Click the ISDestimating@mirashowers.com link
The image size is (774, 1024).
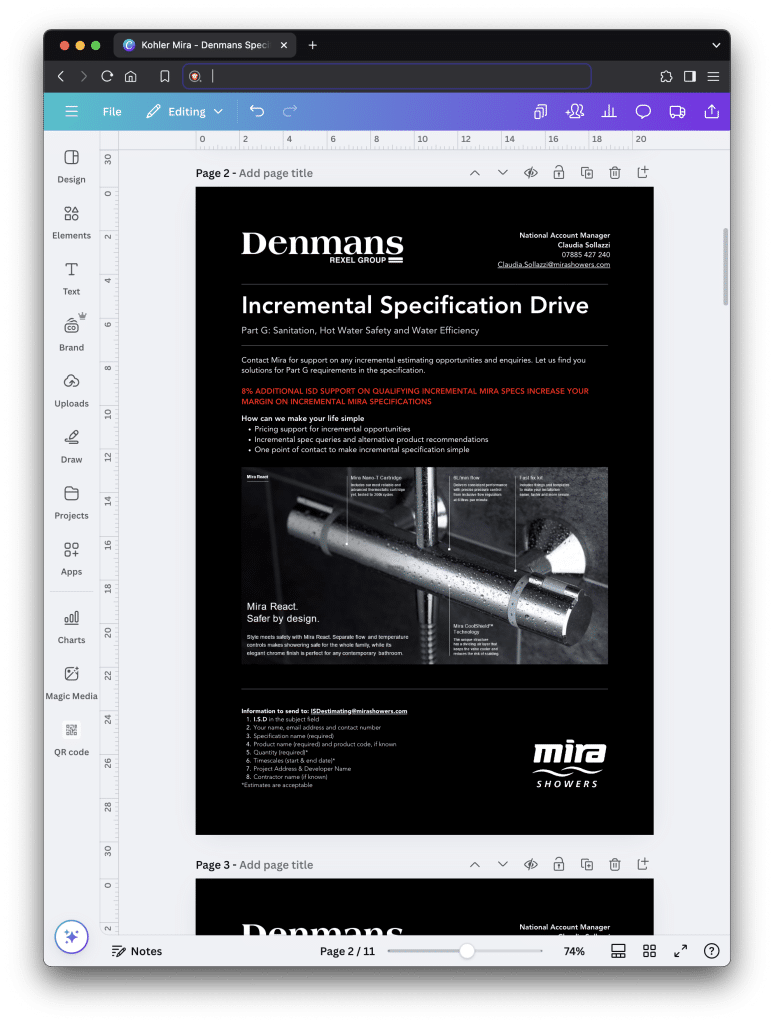coord(359,711)
